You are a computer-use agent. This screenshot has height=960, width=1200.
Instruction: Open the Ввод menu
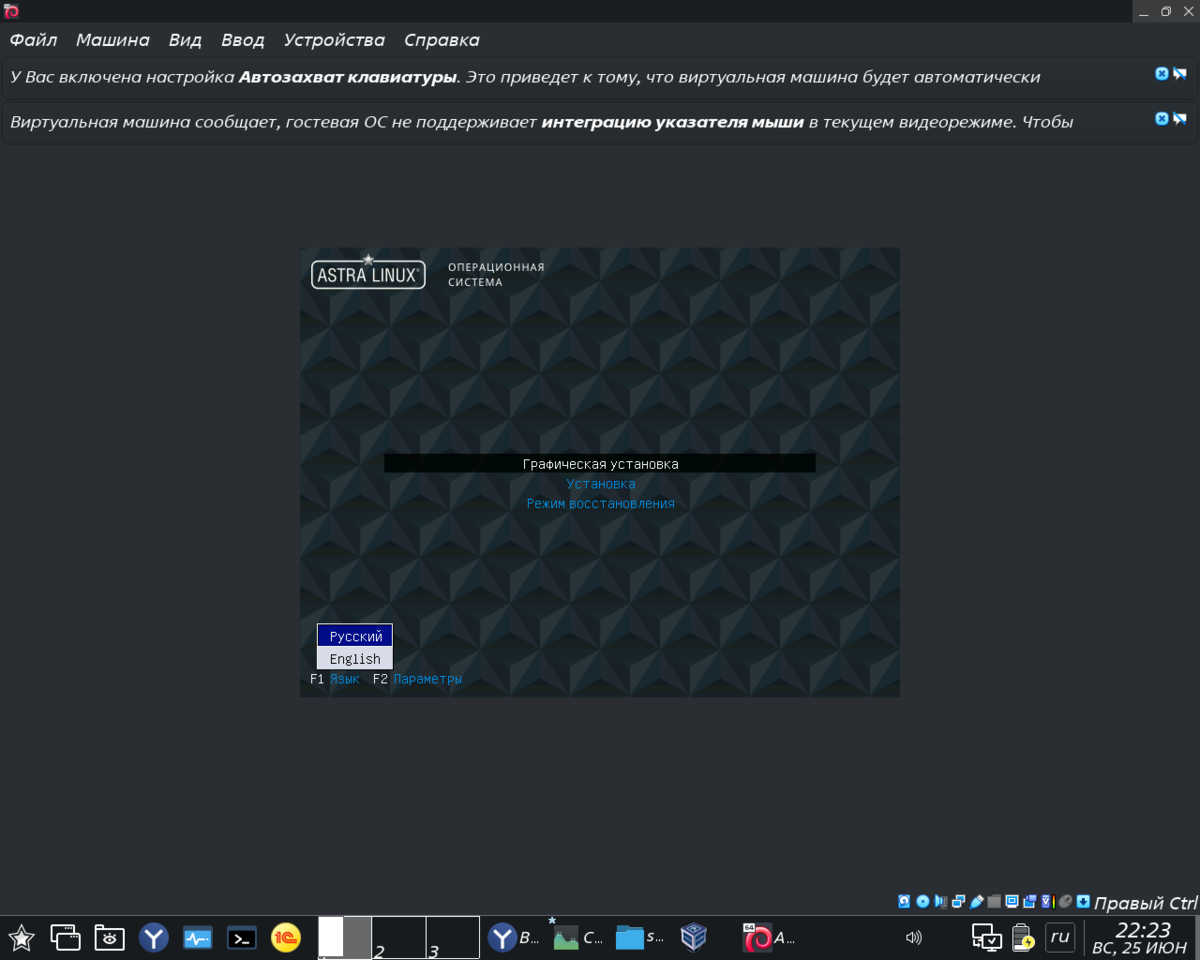(242, 40)
